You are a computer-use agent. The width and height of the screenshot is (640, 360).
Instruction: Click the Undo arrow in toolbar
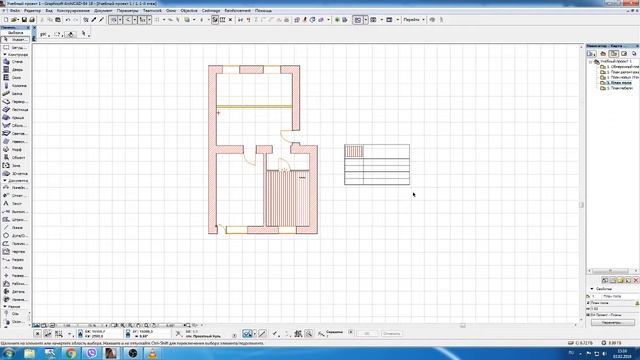68,20
